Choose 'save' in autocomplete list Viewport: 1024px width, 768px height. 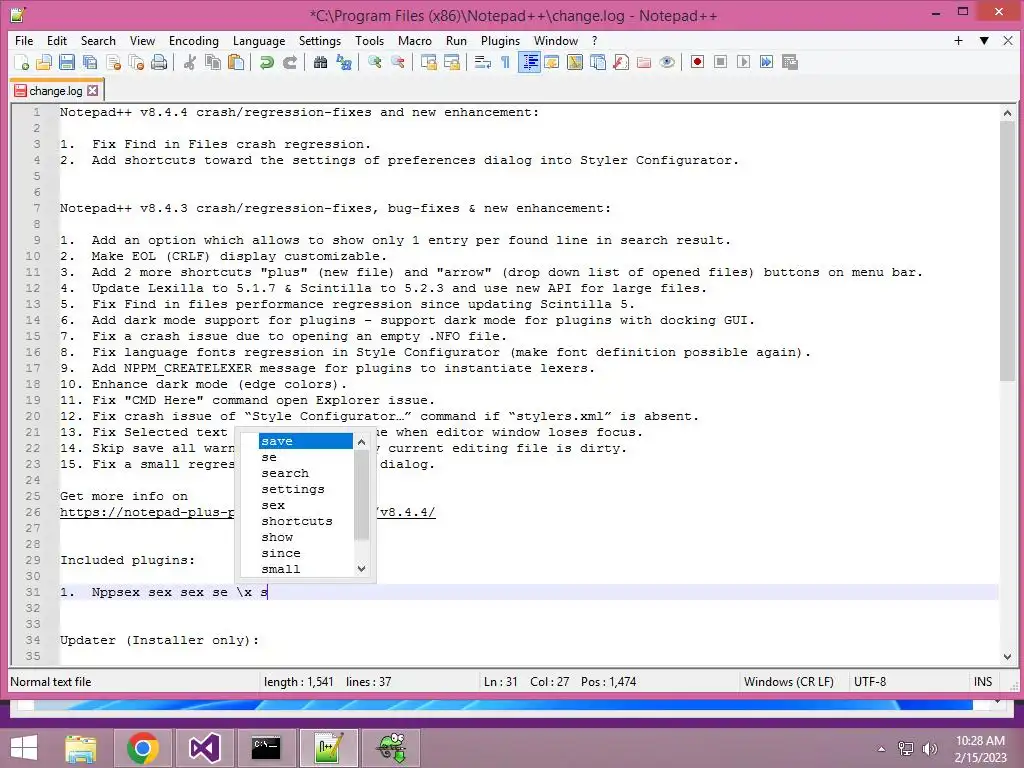306,441
